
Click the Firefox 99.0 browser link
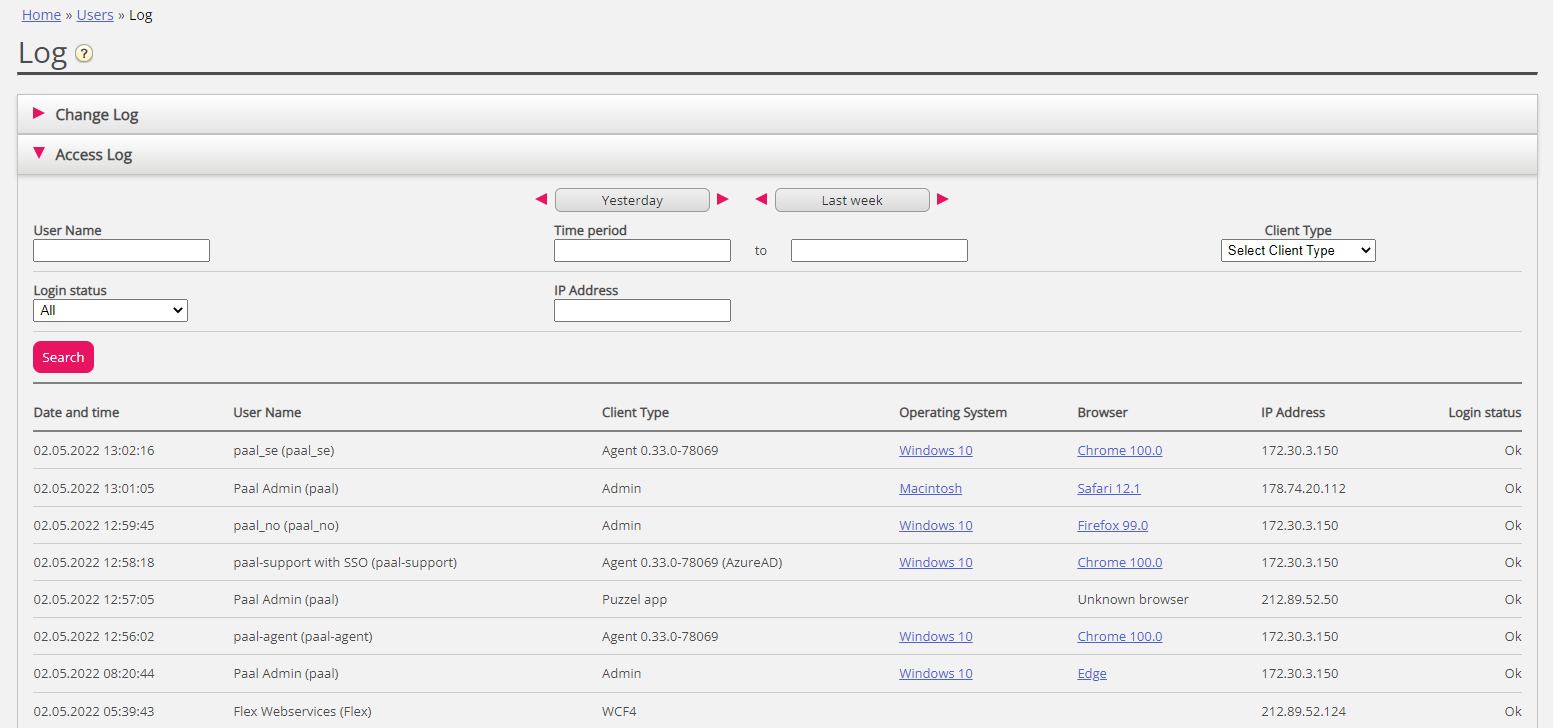coord(1112,526)
